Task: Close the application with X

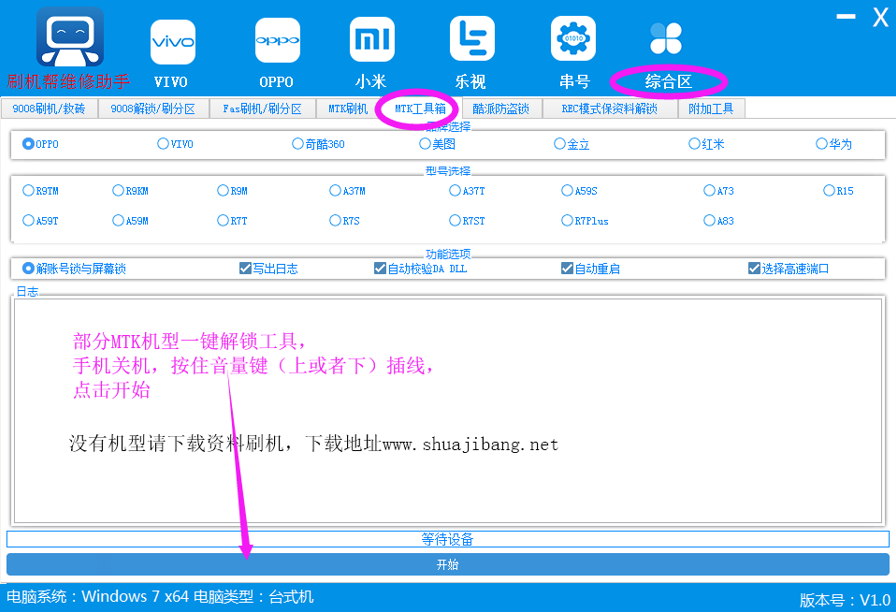Action: [881, 17]
